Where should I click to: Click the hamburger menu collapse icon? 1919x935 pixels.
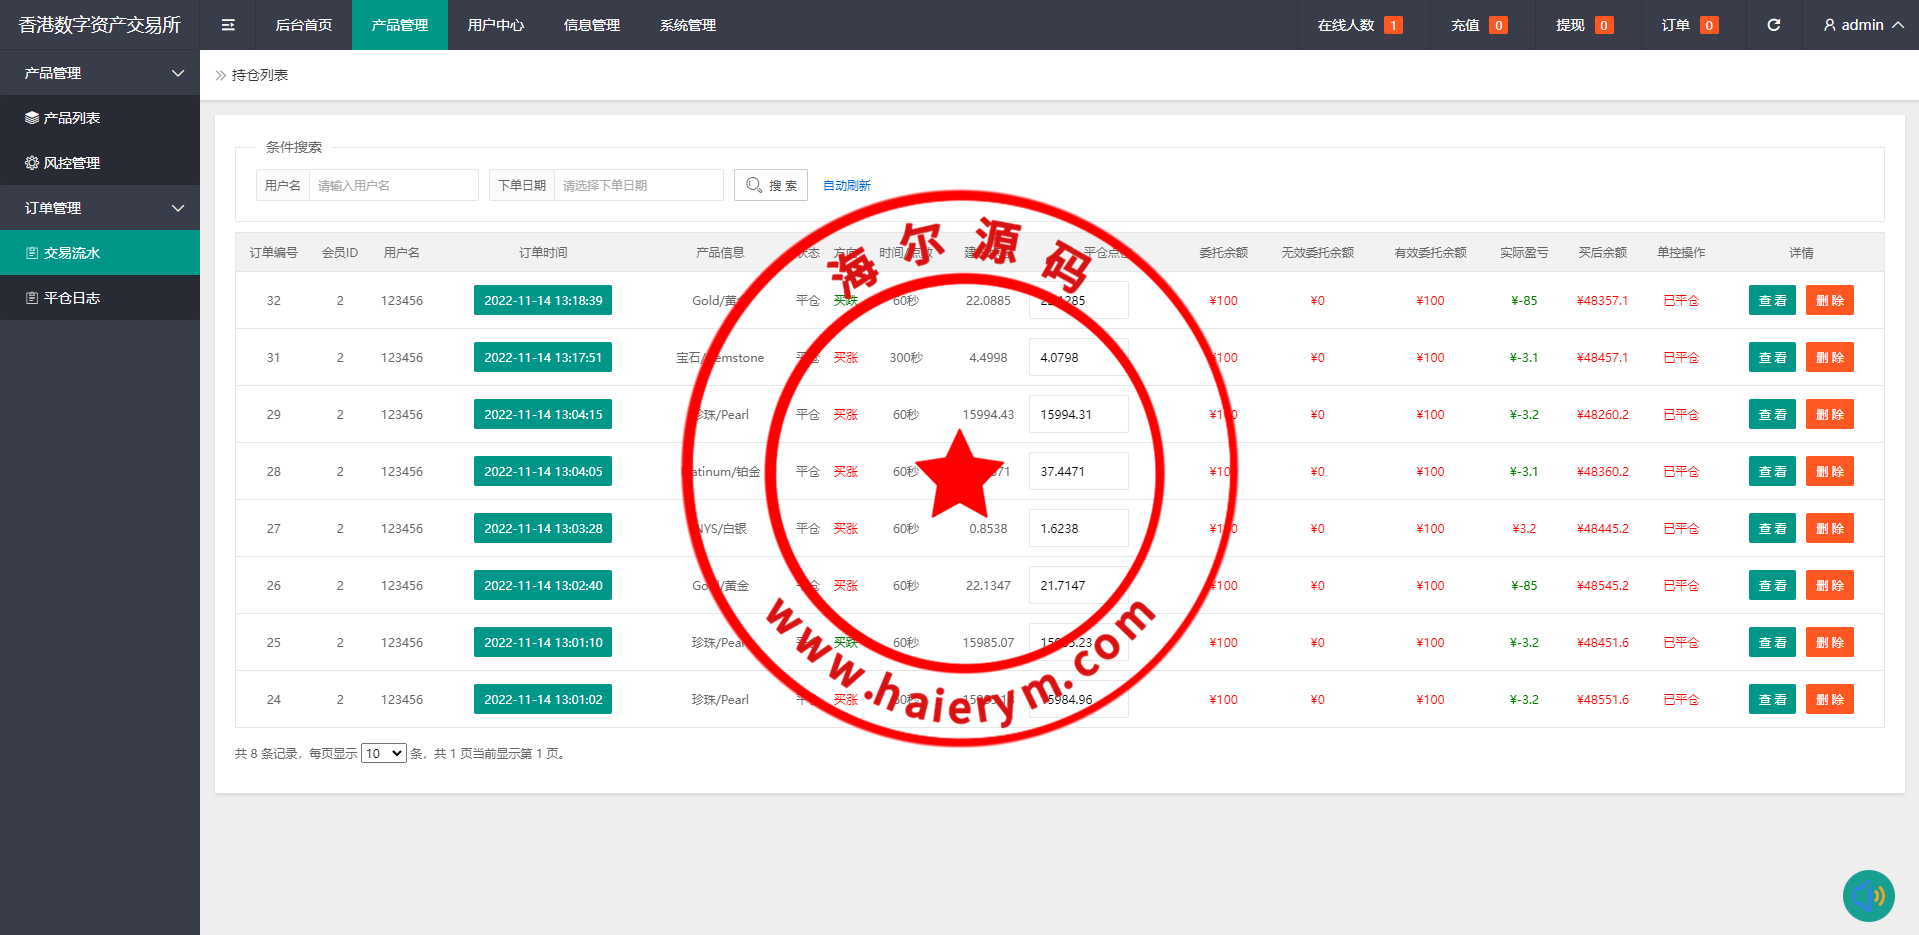(228, 25)
